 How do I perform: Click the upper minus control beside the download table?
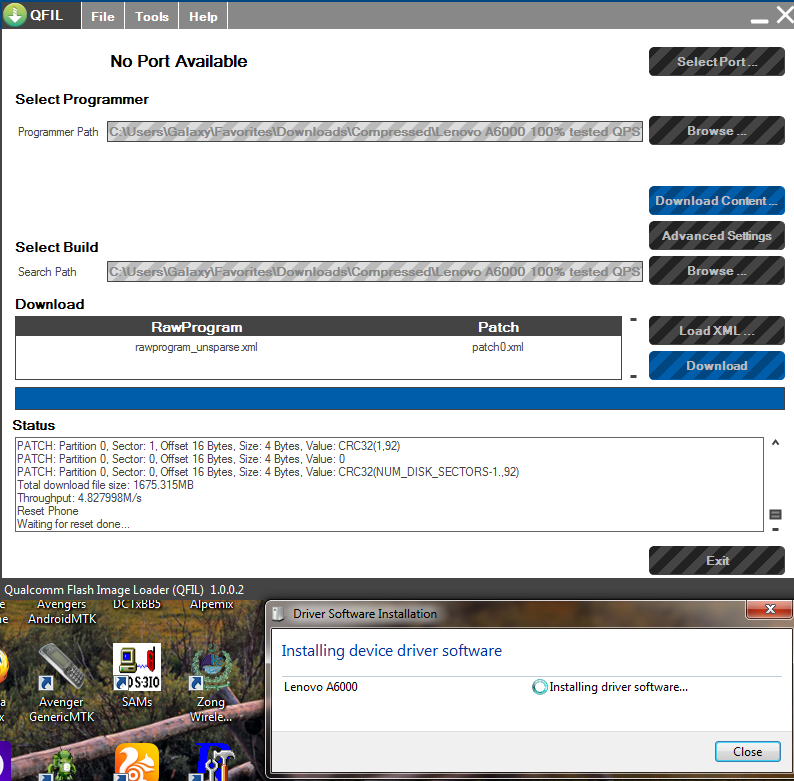coord(633,320)
